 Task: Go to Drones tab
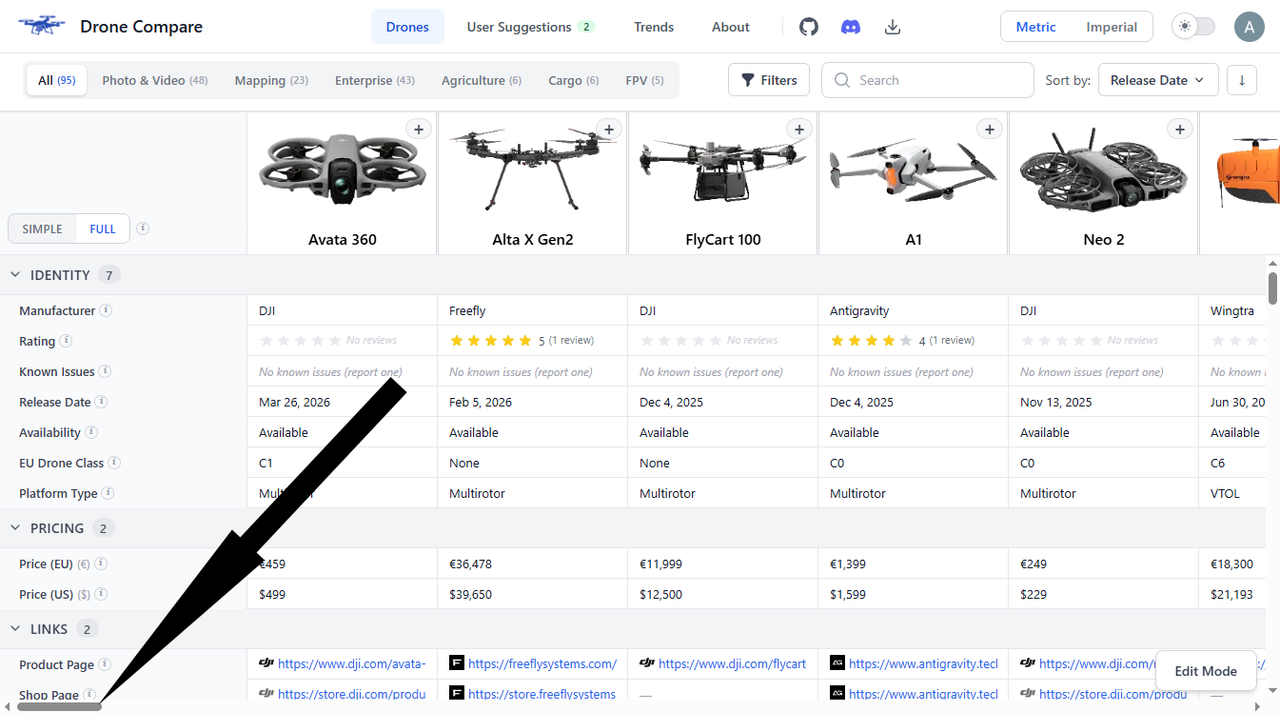point(407,27)
